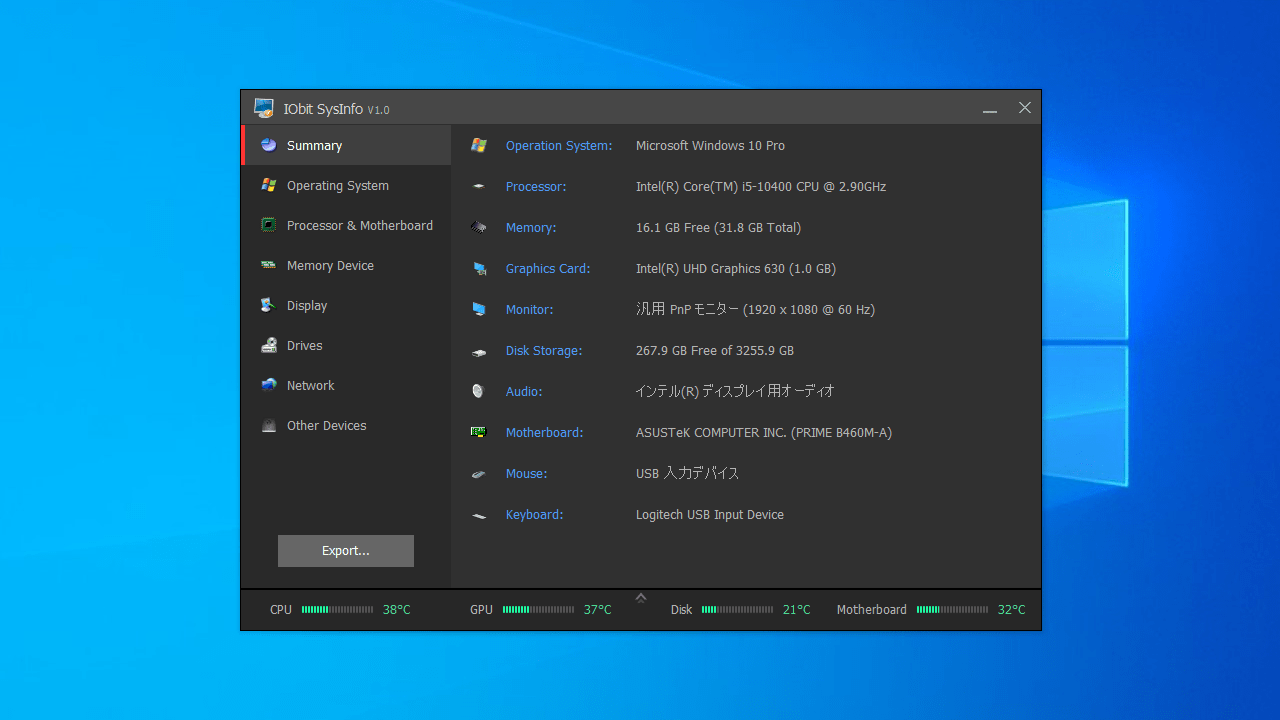Click the Summary pie chart icon
The width and height of the screenshot is (1280, 720).
click(x=269, y=145)
